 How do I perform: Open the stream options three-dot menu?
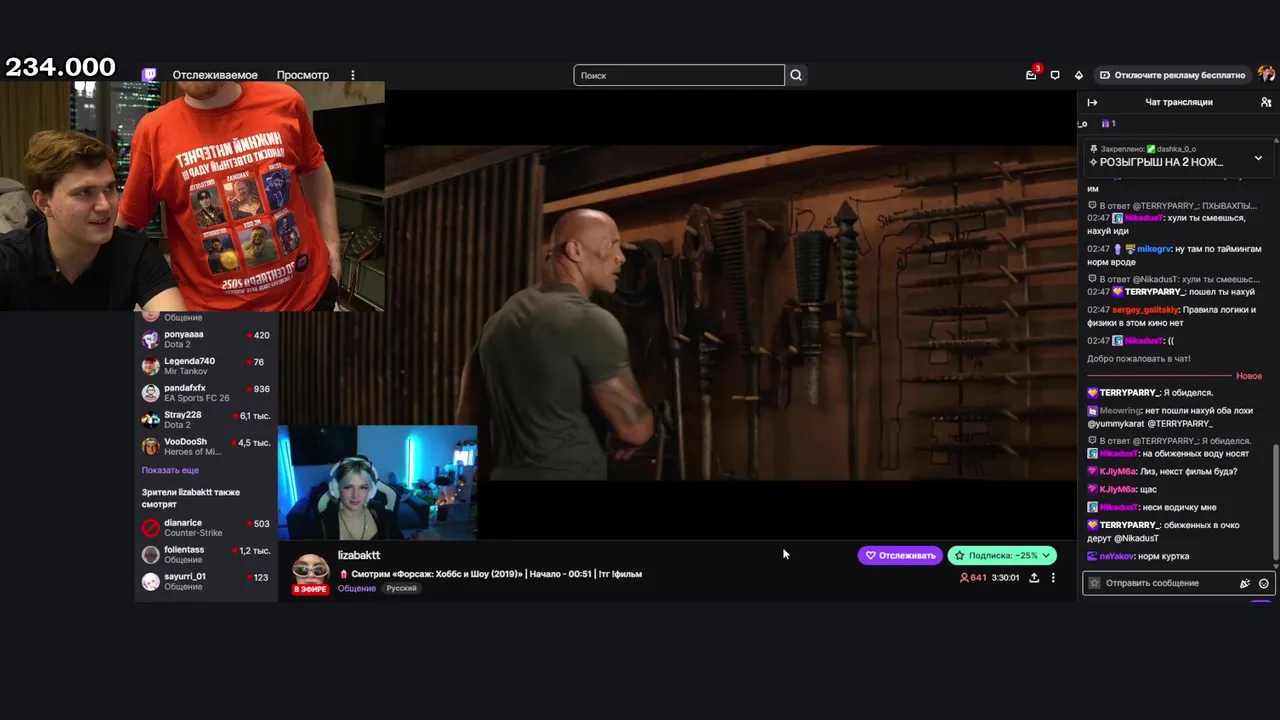(x=1053, y=578)
